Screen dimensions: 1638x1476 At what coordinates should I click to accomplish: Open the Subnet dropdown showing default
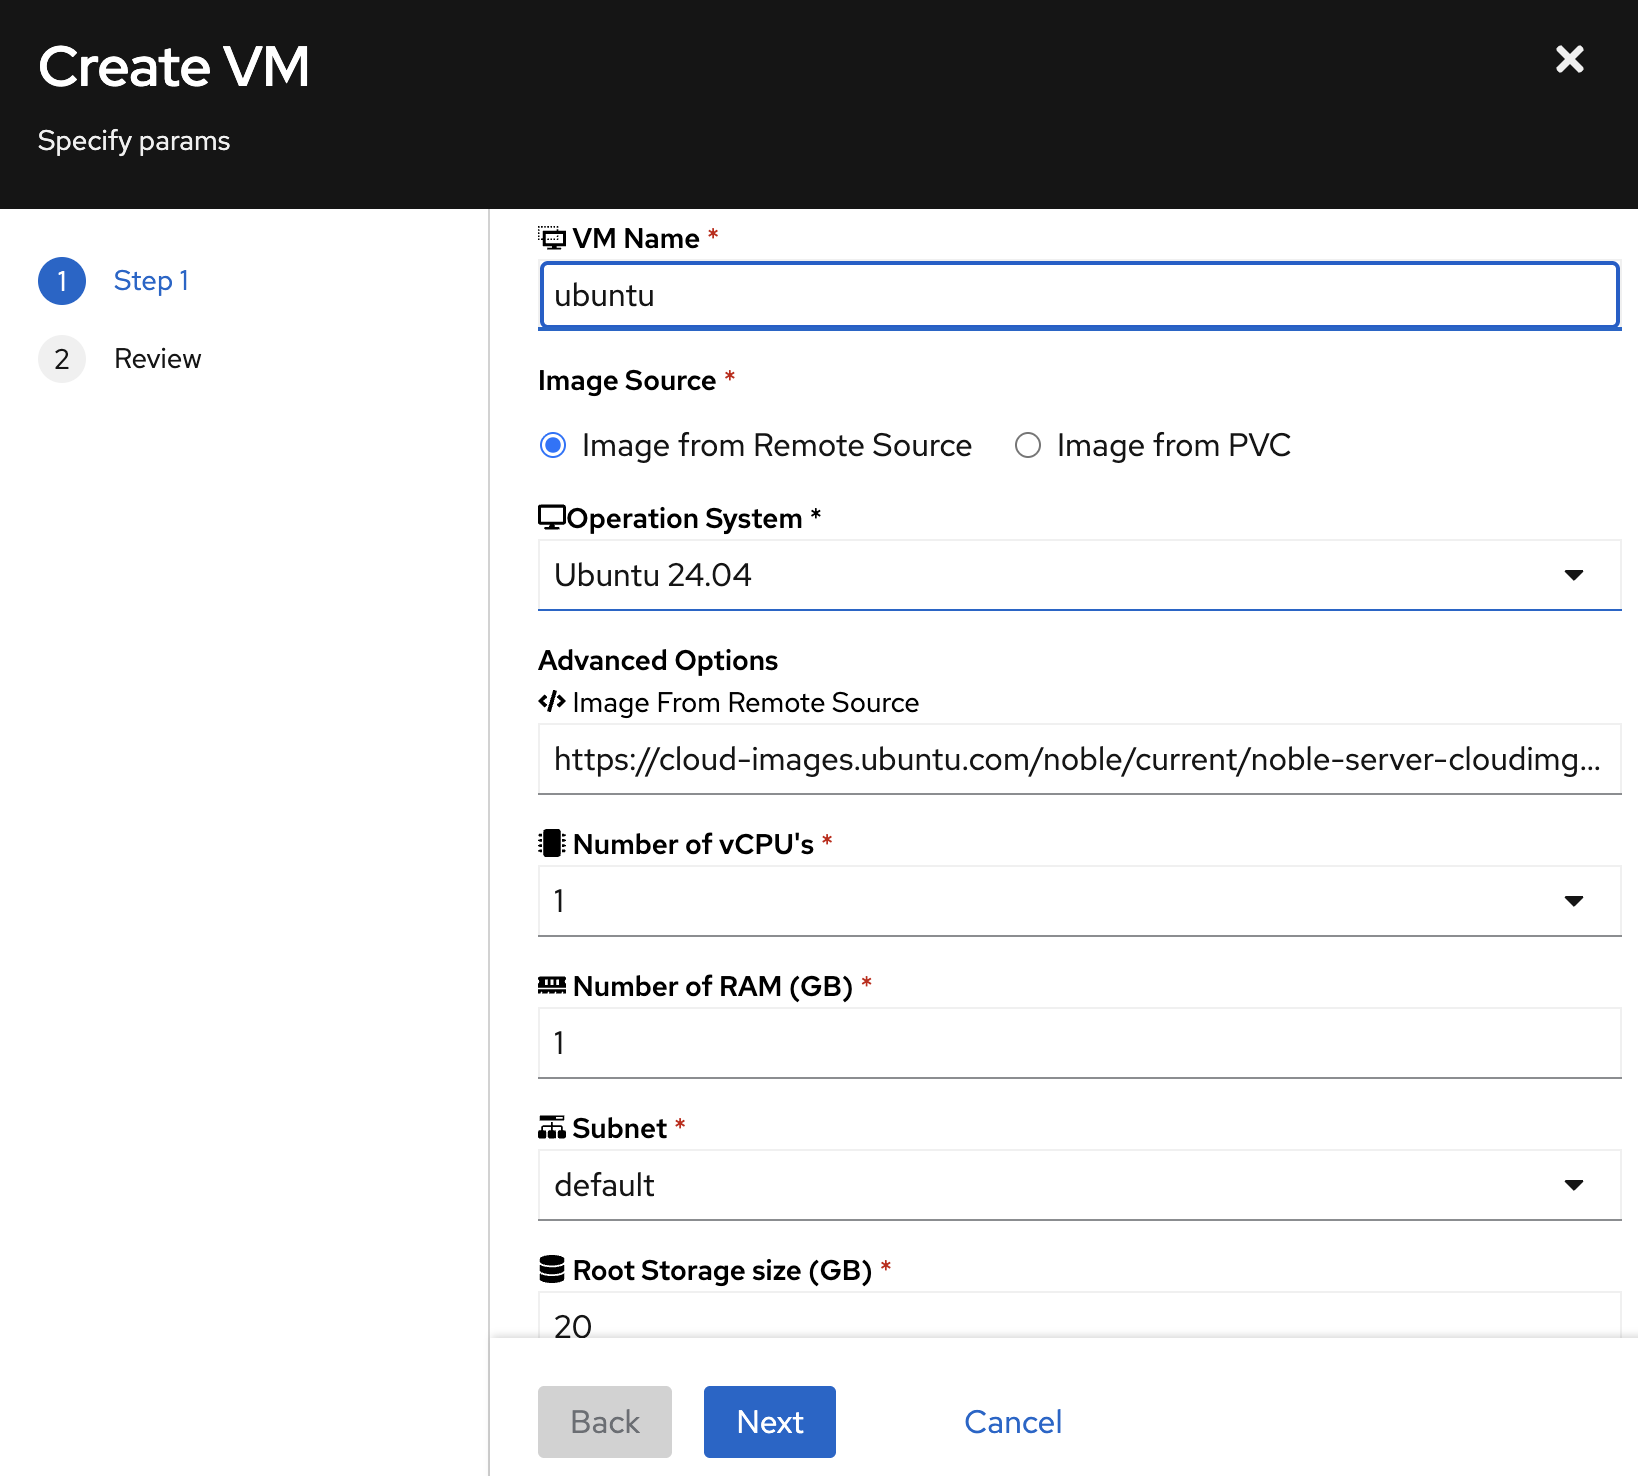coord(1078,1185)
